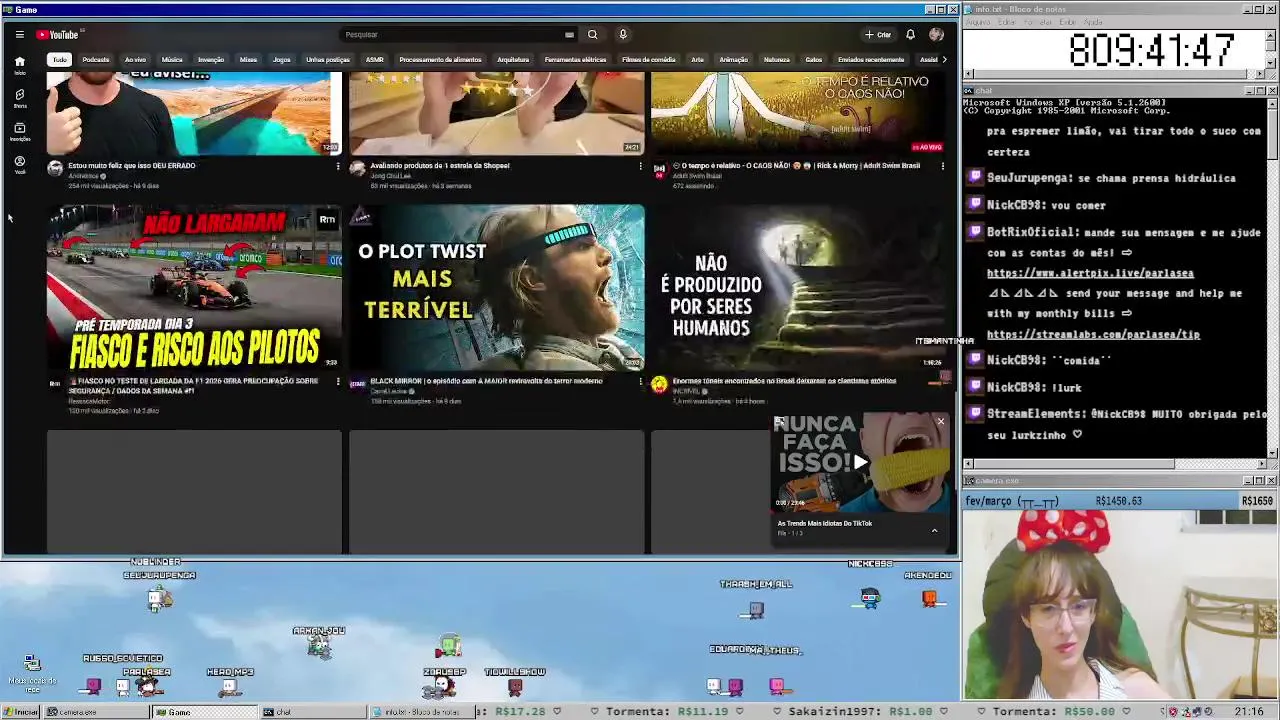Click the SeuJurupenga chat message
1280x720 pixels.
click(x=1111, y=178)
